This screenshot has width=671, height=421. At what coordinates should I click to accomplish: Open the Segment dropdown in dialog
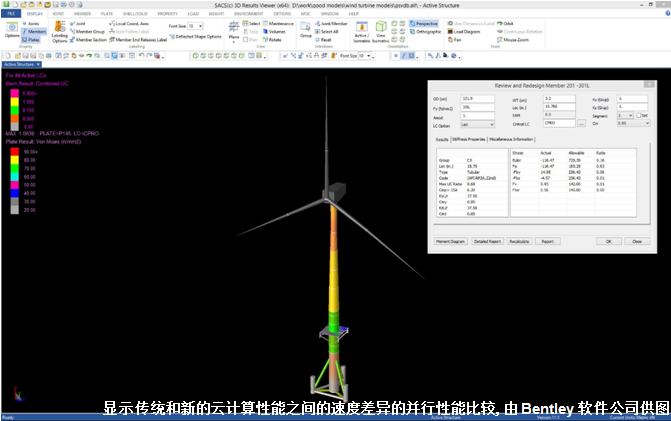click(625, 116)
